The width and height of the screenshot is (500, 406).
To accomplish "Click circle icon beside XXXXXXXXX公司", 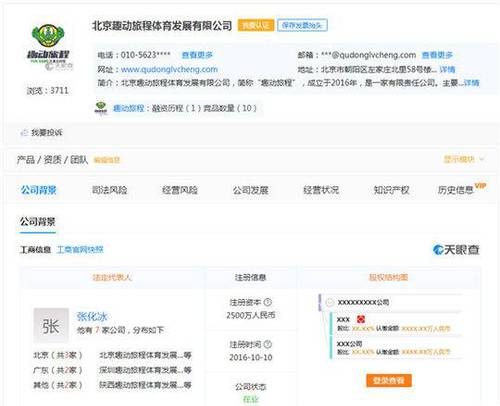I will pos(330,302).
